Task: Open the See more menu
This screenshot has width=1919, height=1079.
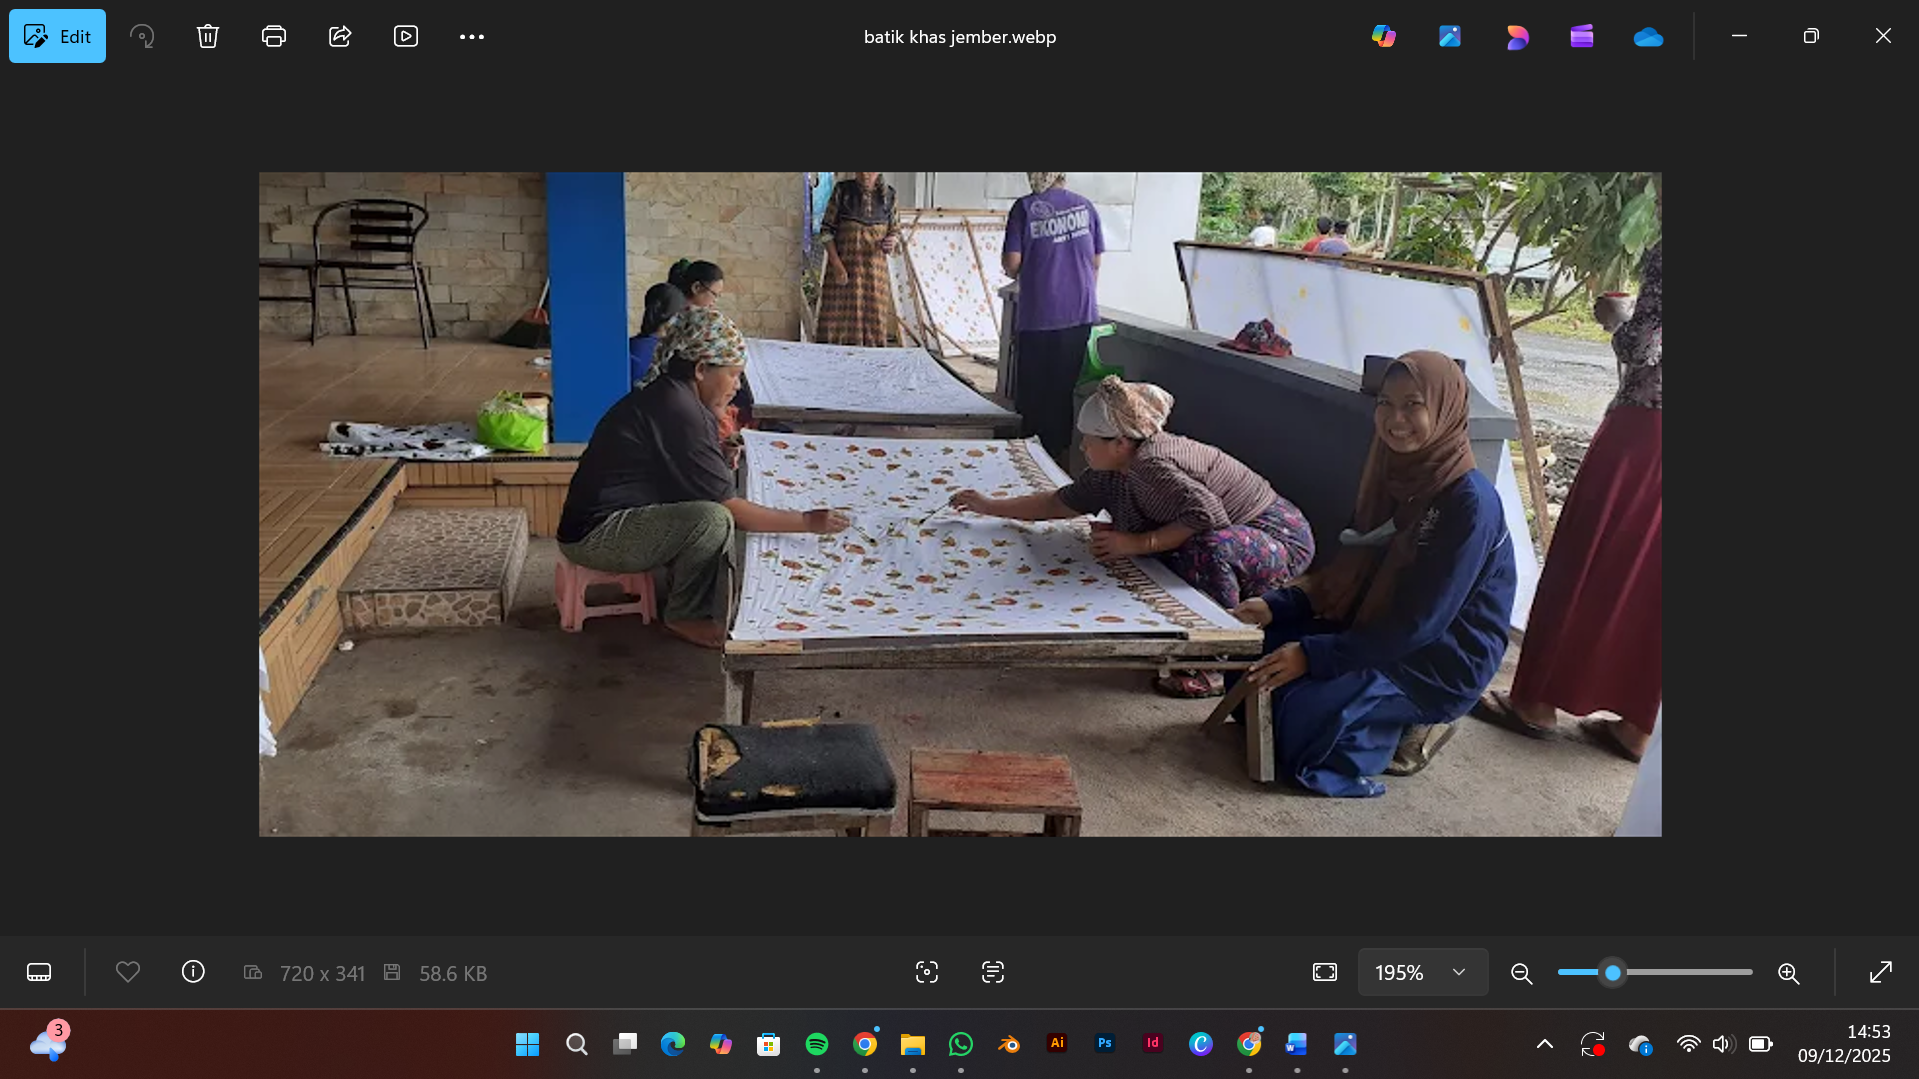Action: pos(472,35)
